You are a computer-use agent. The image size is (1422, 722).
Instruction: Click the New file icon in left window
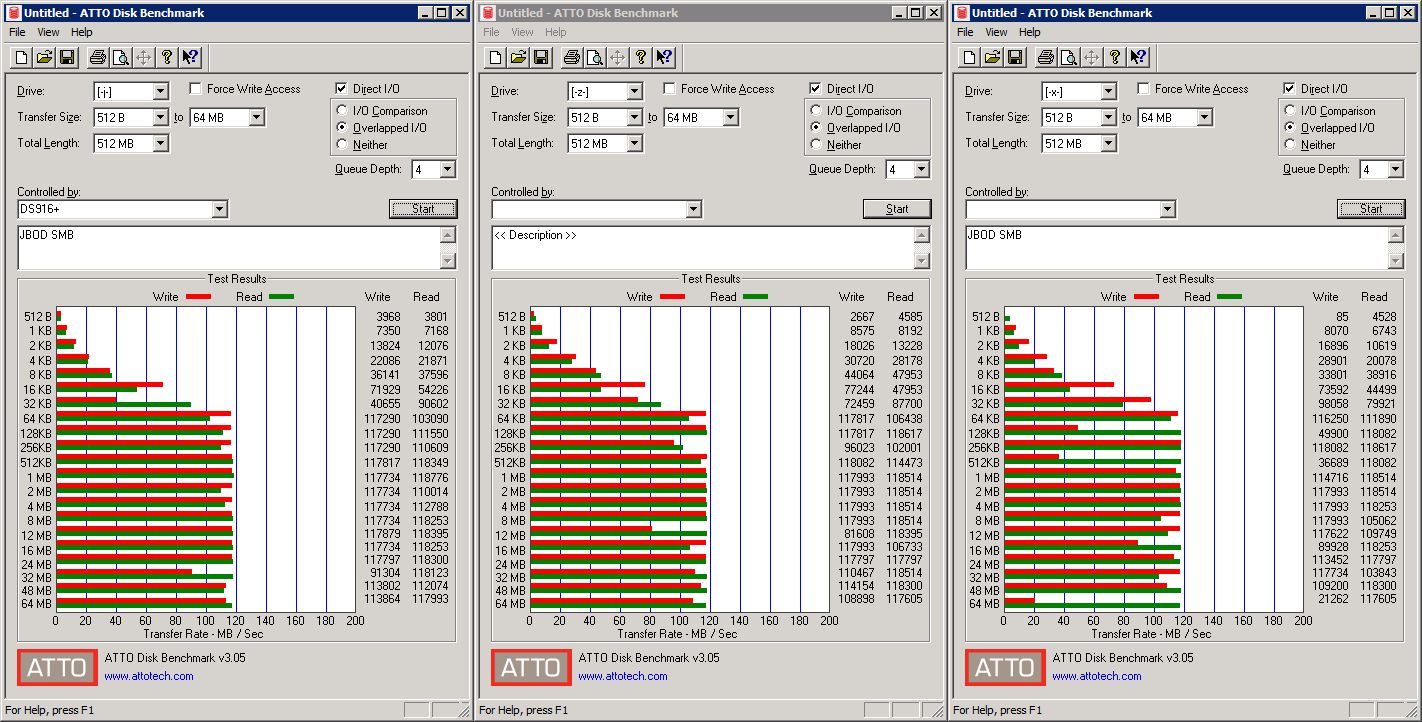pos(21,57)
